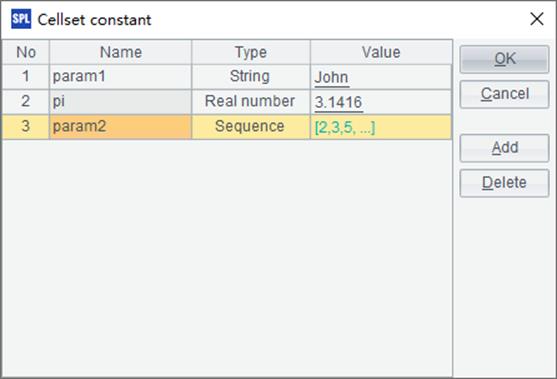Select the param1 name cell
557x379 pixels.
point(120,77)
